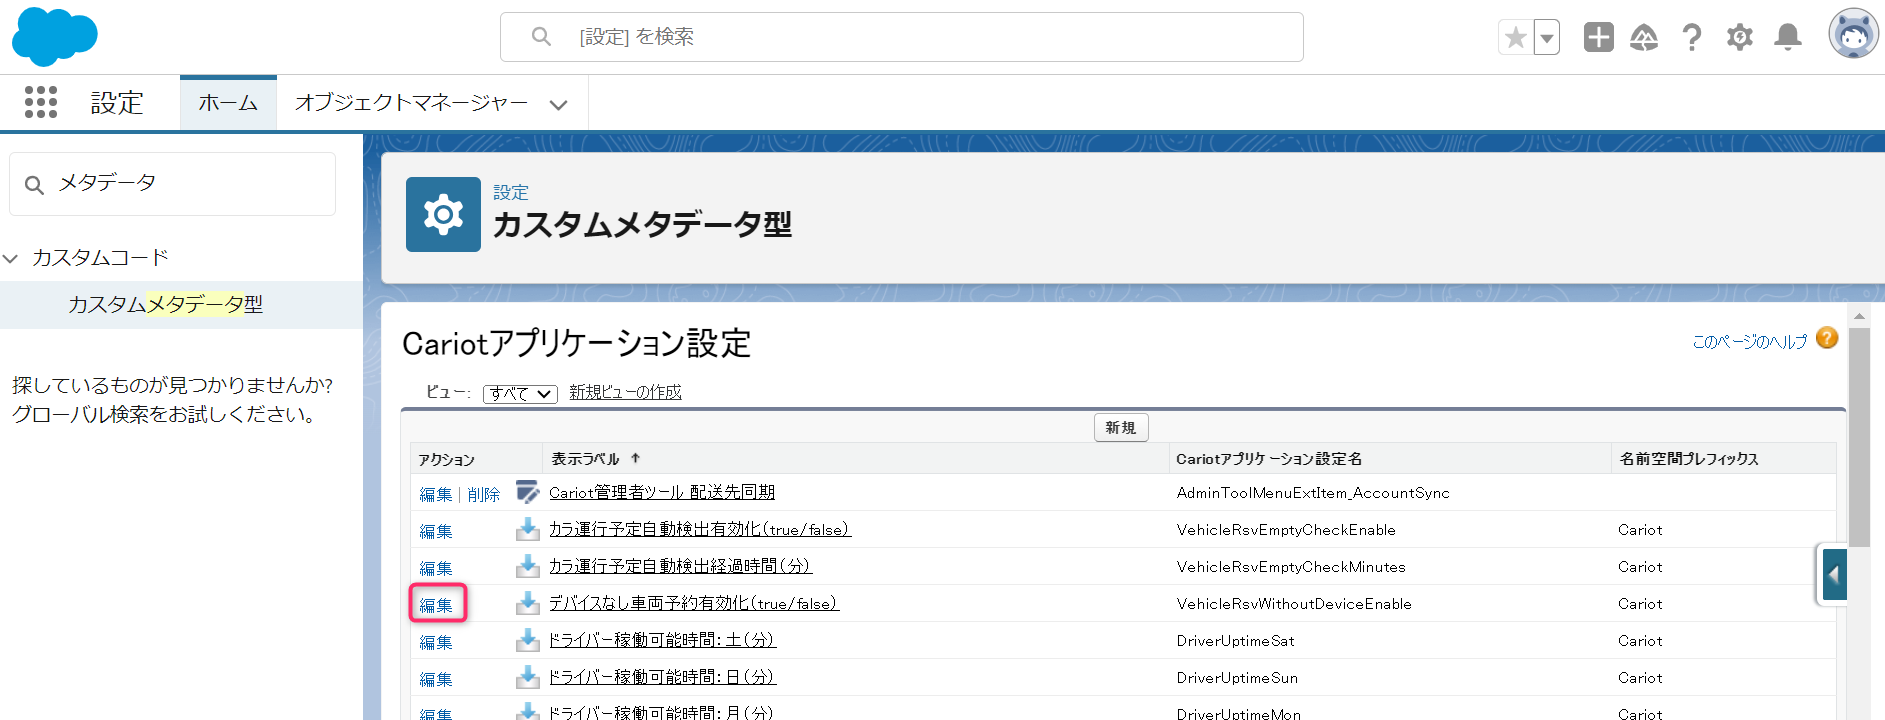Viewport: 1885px width, 720px height.
Task: Open the setup gear menu
Action: pyautogui.click(x=1740, y=37)
